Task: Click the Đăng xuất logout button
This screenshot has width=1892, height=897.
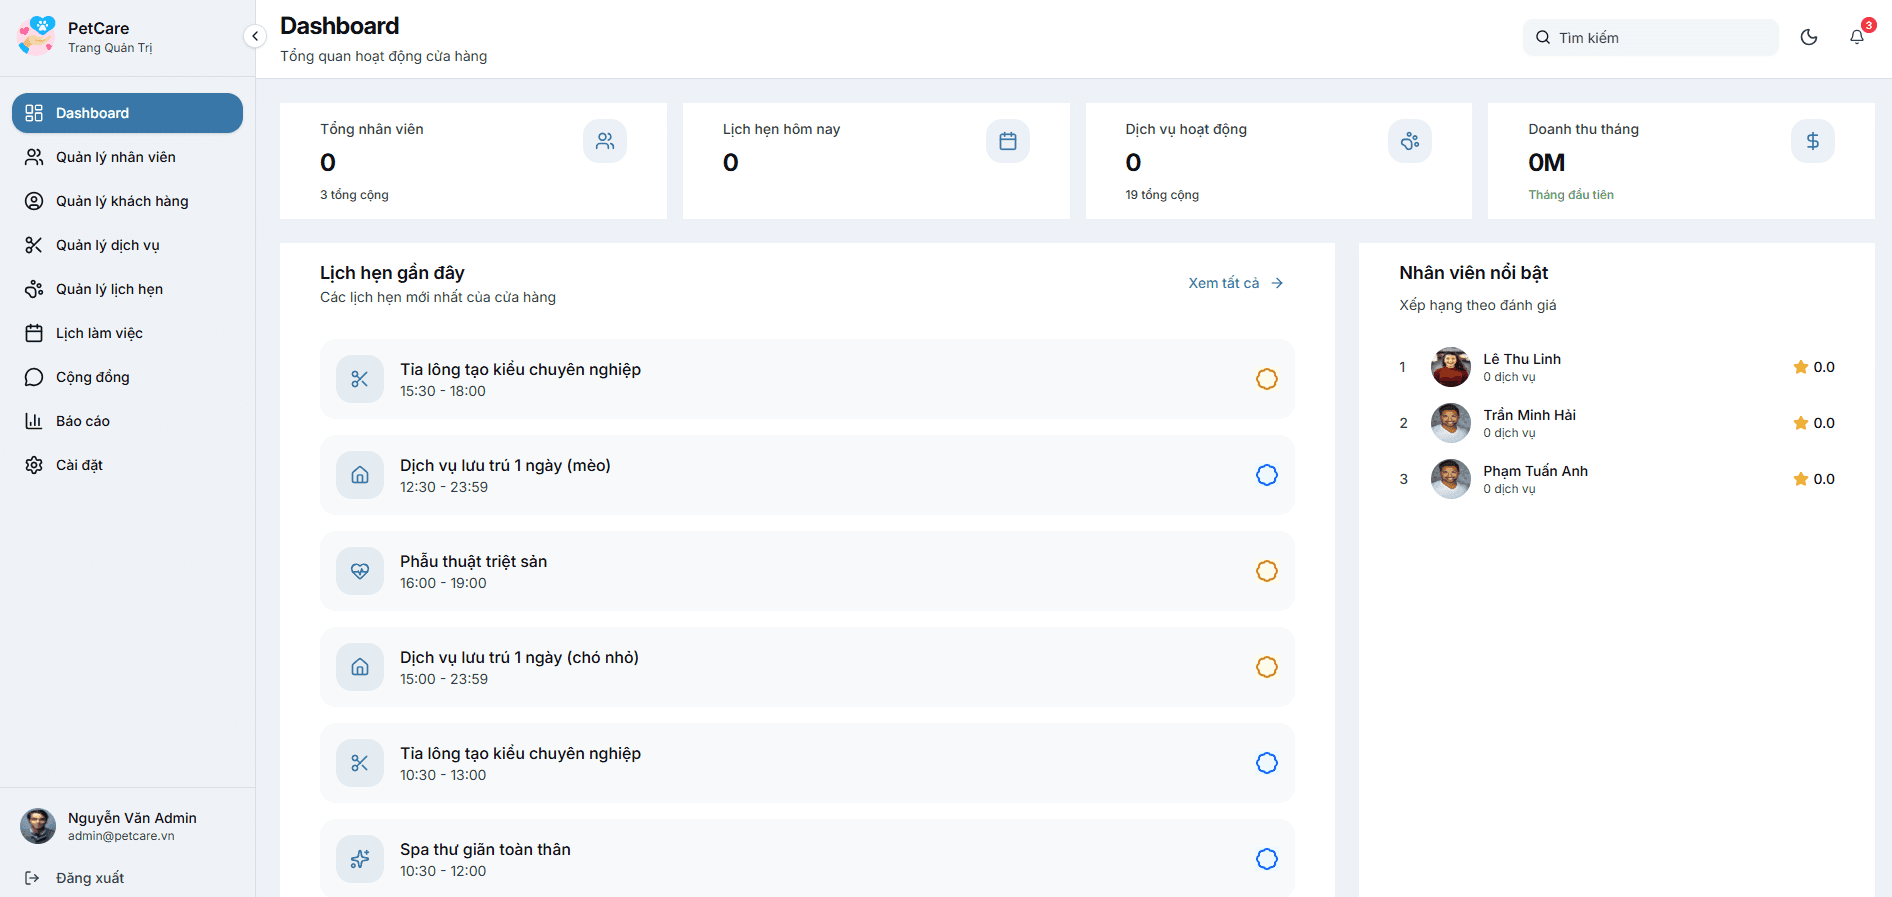Action: point(89,878)
